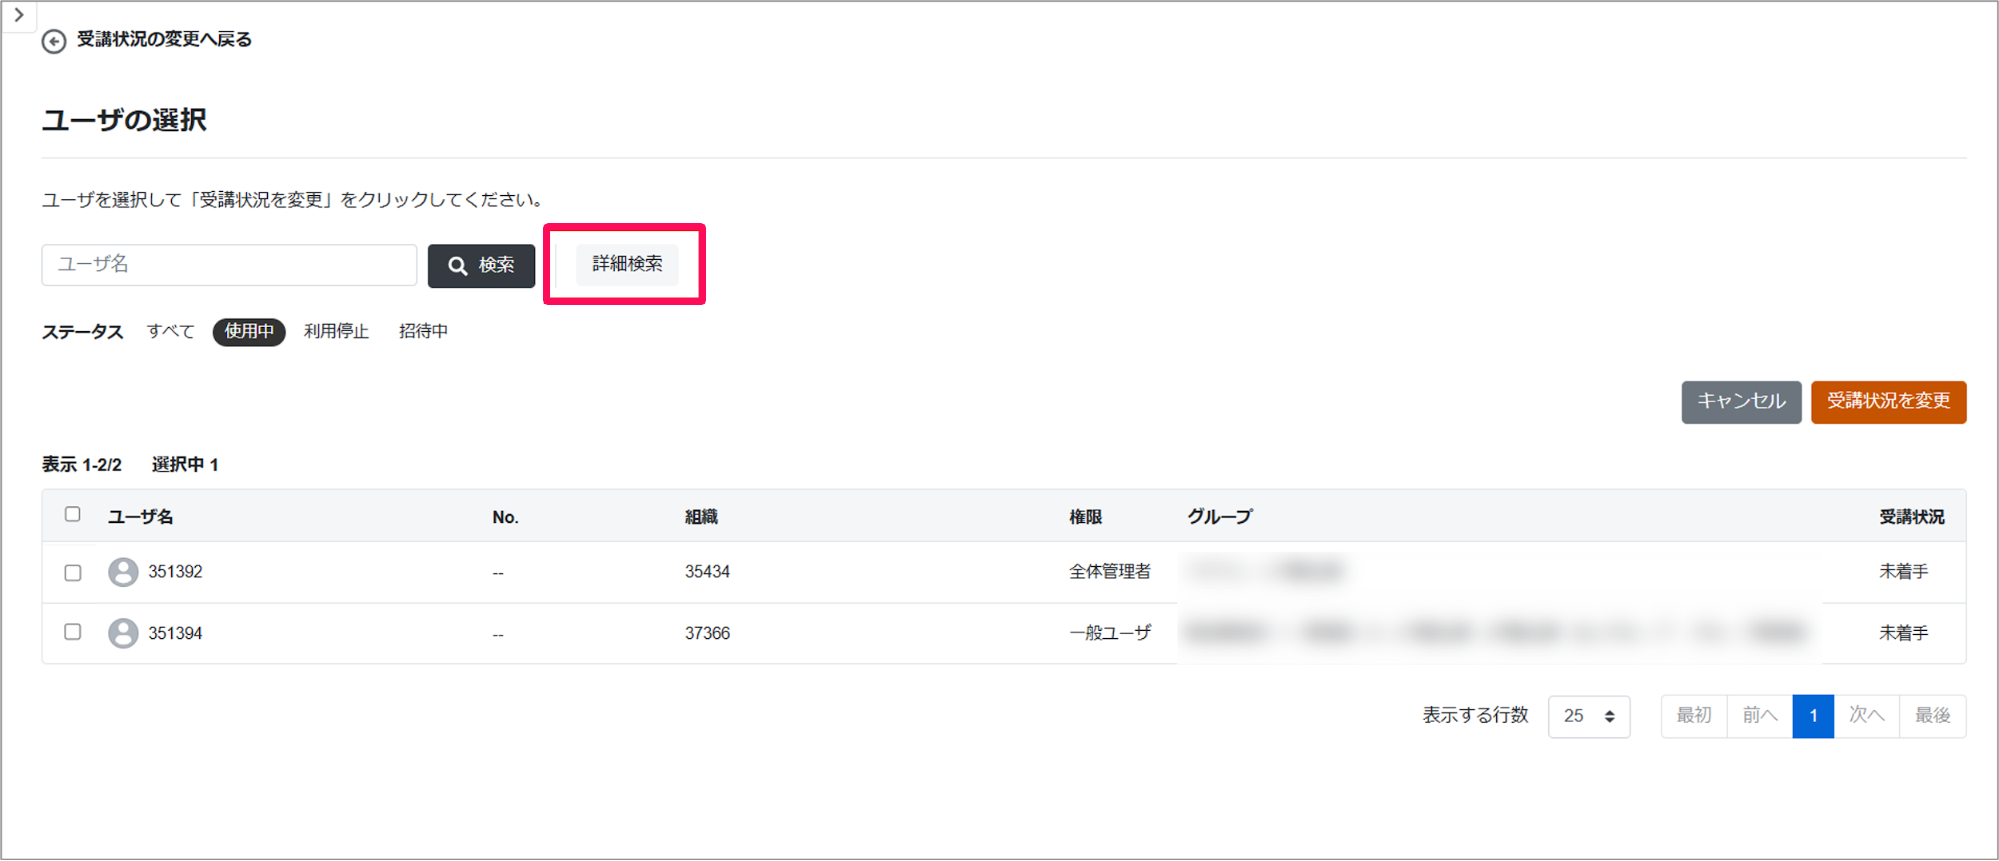Click the キャンセル button
1999x861 pixels.
click(1741, 402)
